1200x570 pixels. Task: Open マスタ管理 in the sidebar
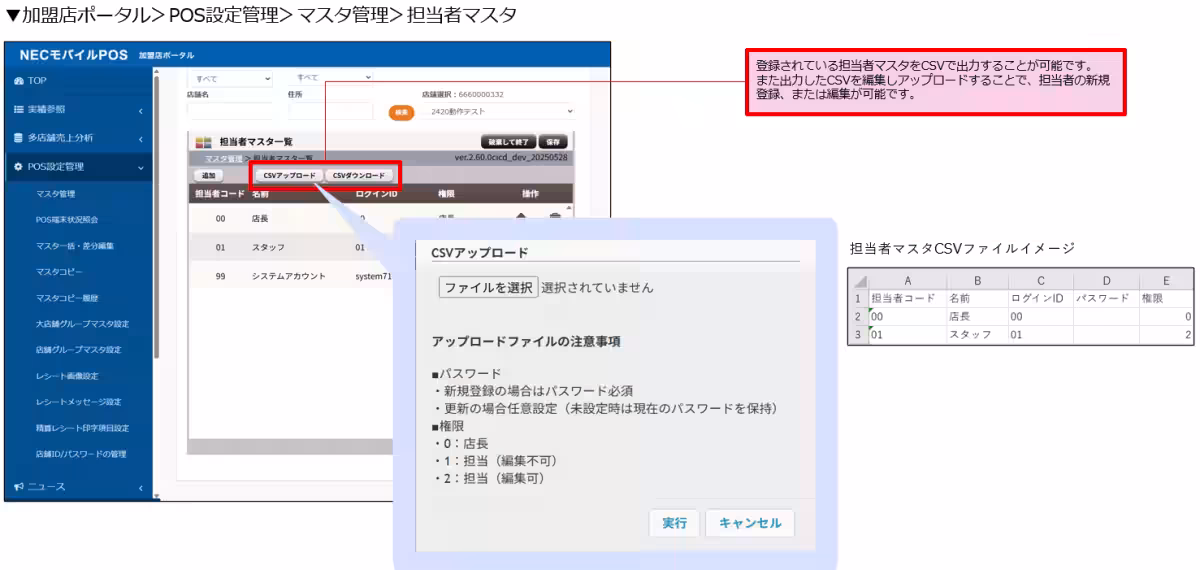tap(56, 193)
